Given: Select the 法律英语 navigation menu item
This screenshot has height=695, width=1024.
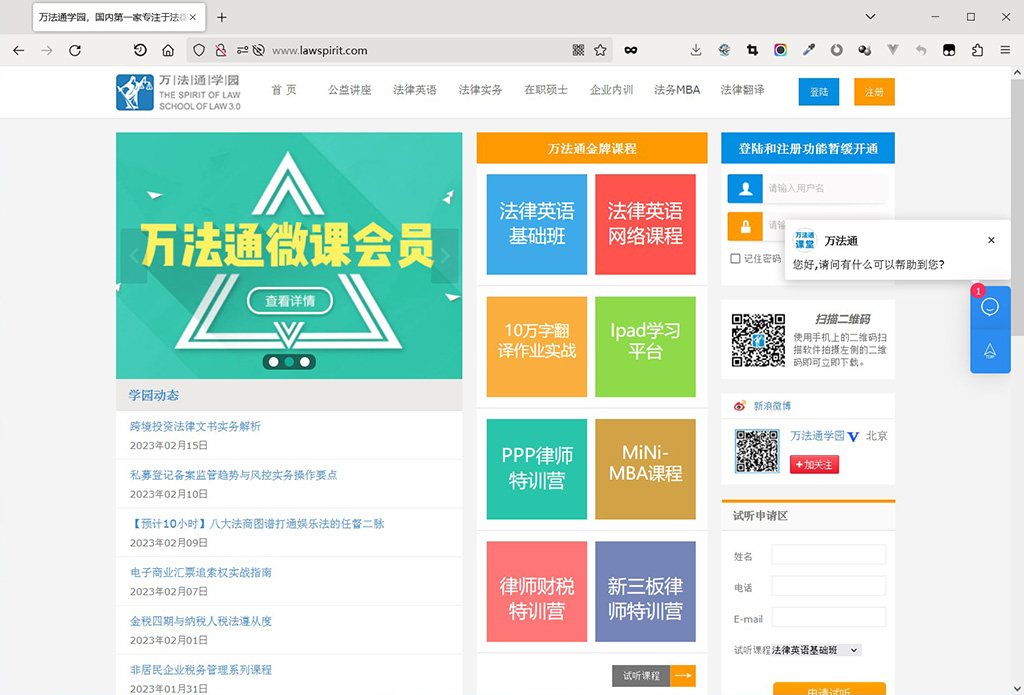Looking at the screenshot, I should point(415,88).
